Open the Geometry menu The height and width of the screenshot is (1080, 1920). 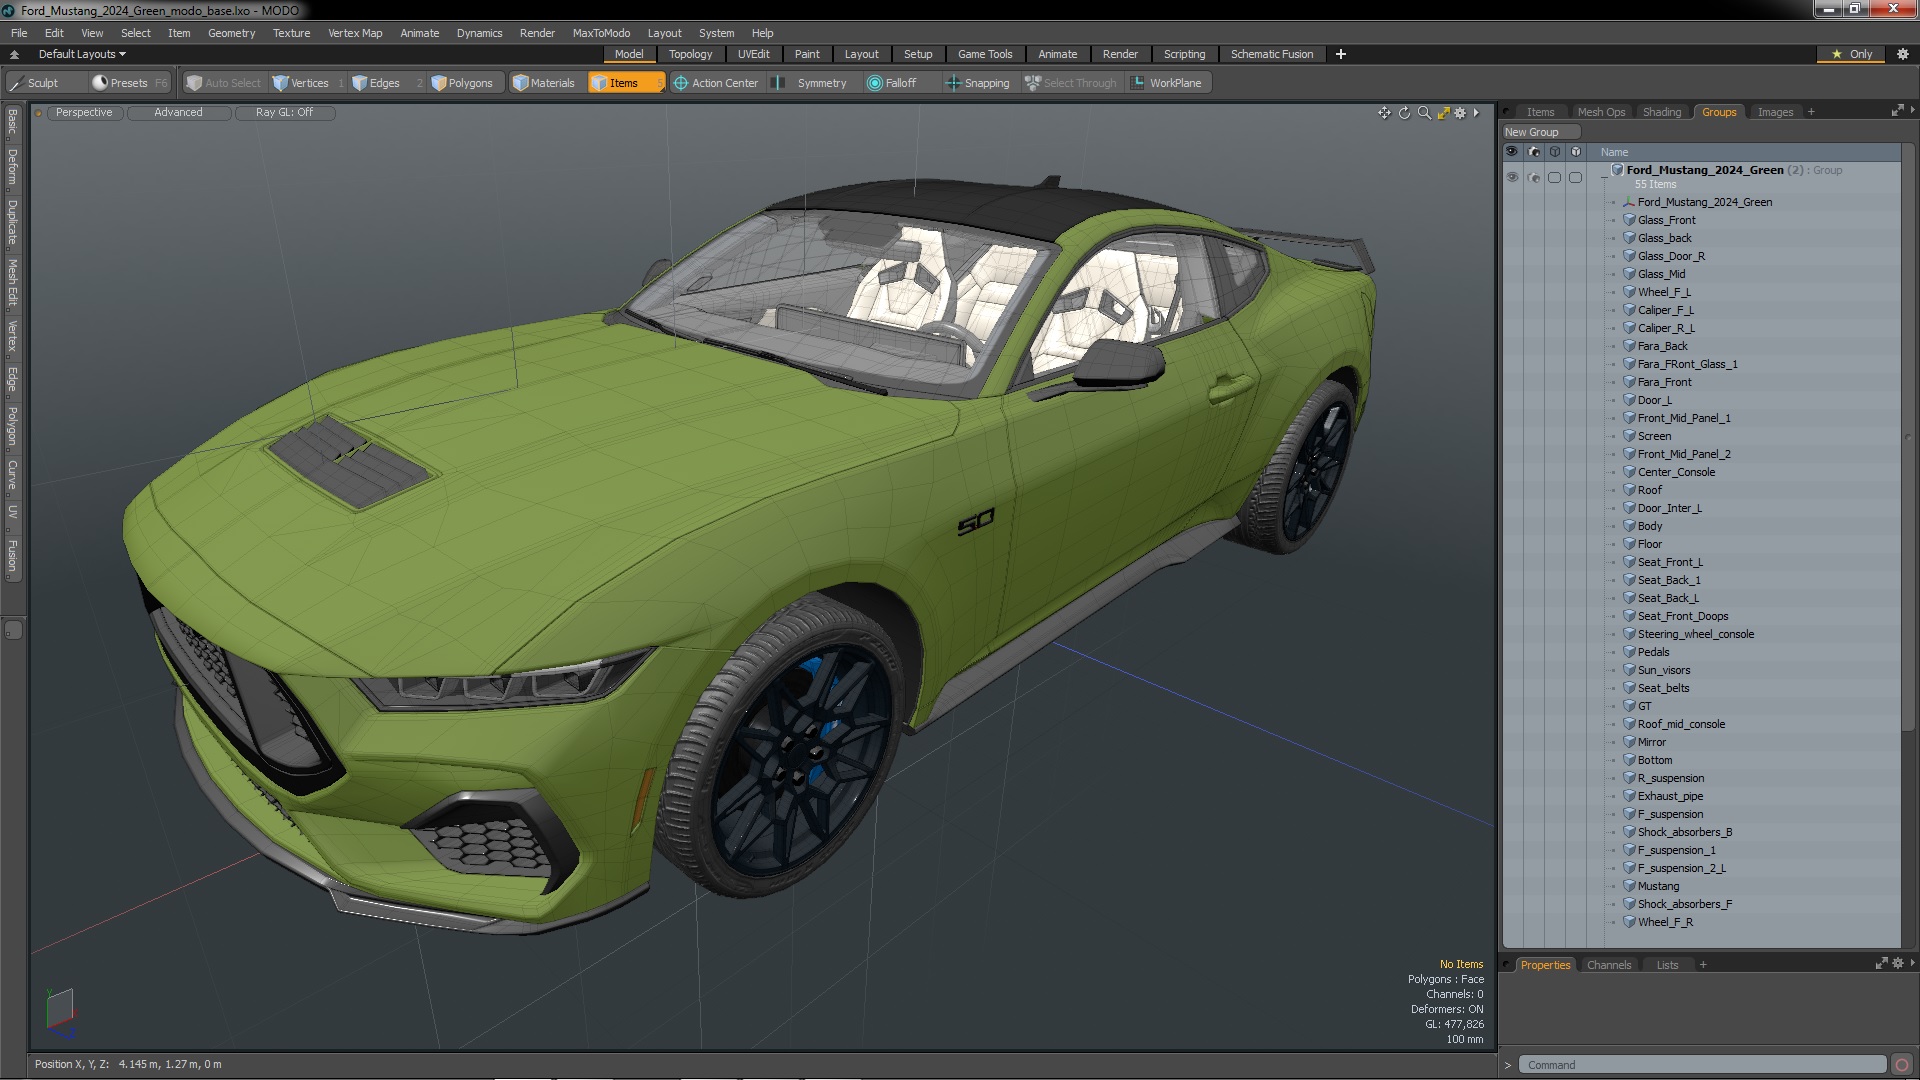tap(231, 33)
